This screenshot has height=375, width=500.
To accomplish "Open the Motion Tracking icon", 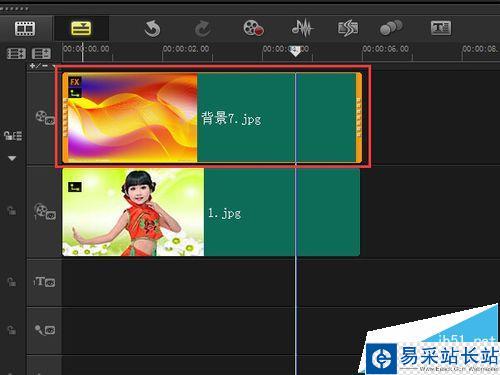I will [391, 28].
